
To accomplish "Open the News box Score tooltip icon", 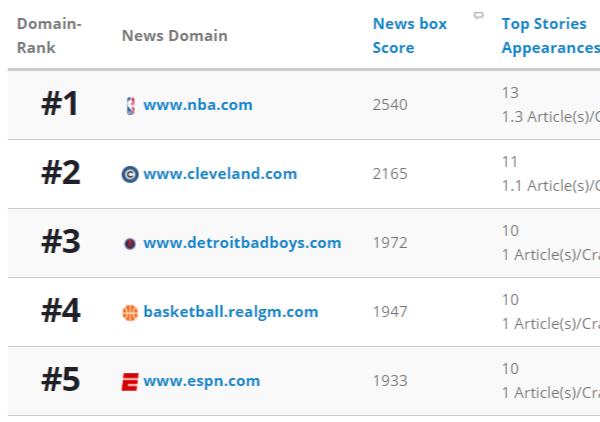I will 478,16.
